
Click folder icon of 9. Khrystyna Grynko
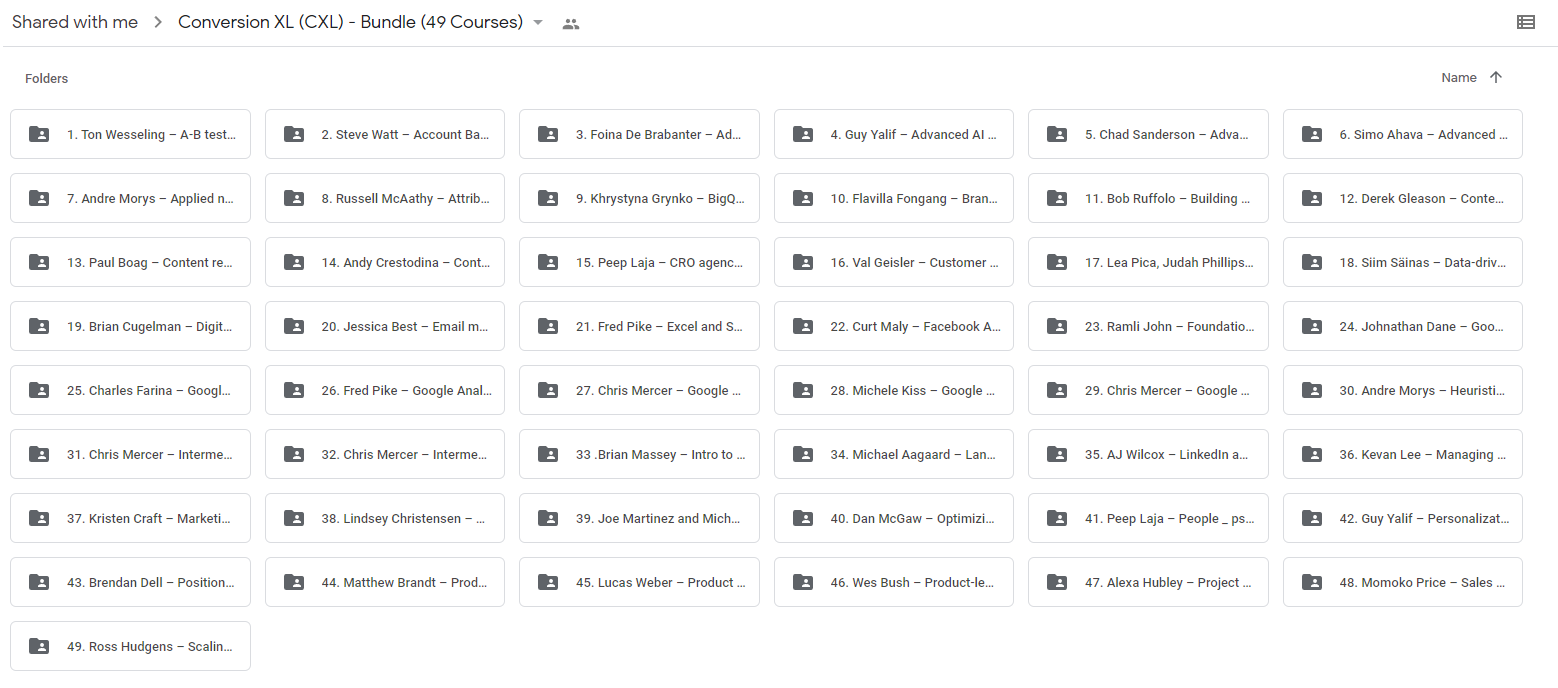click(x=548, y=198)
